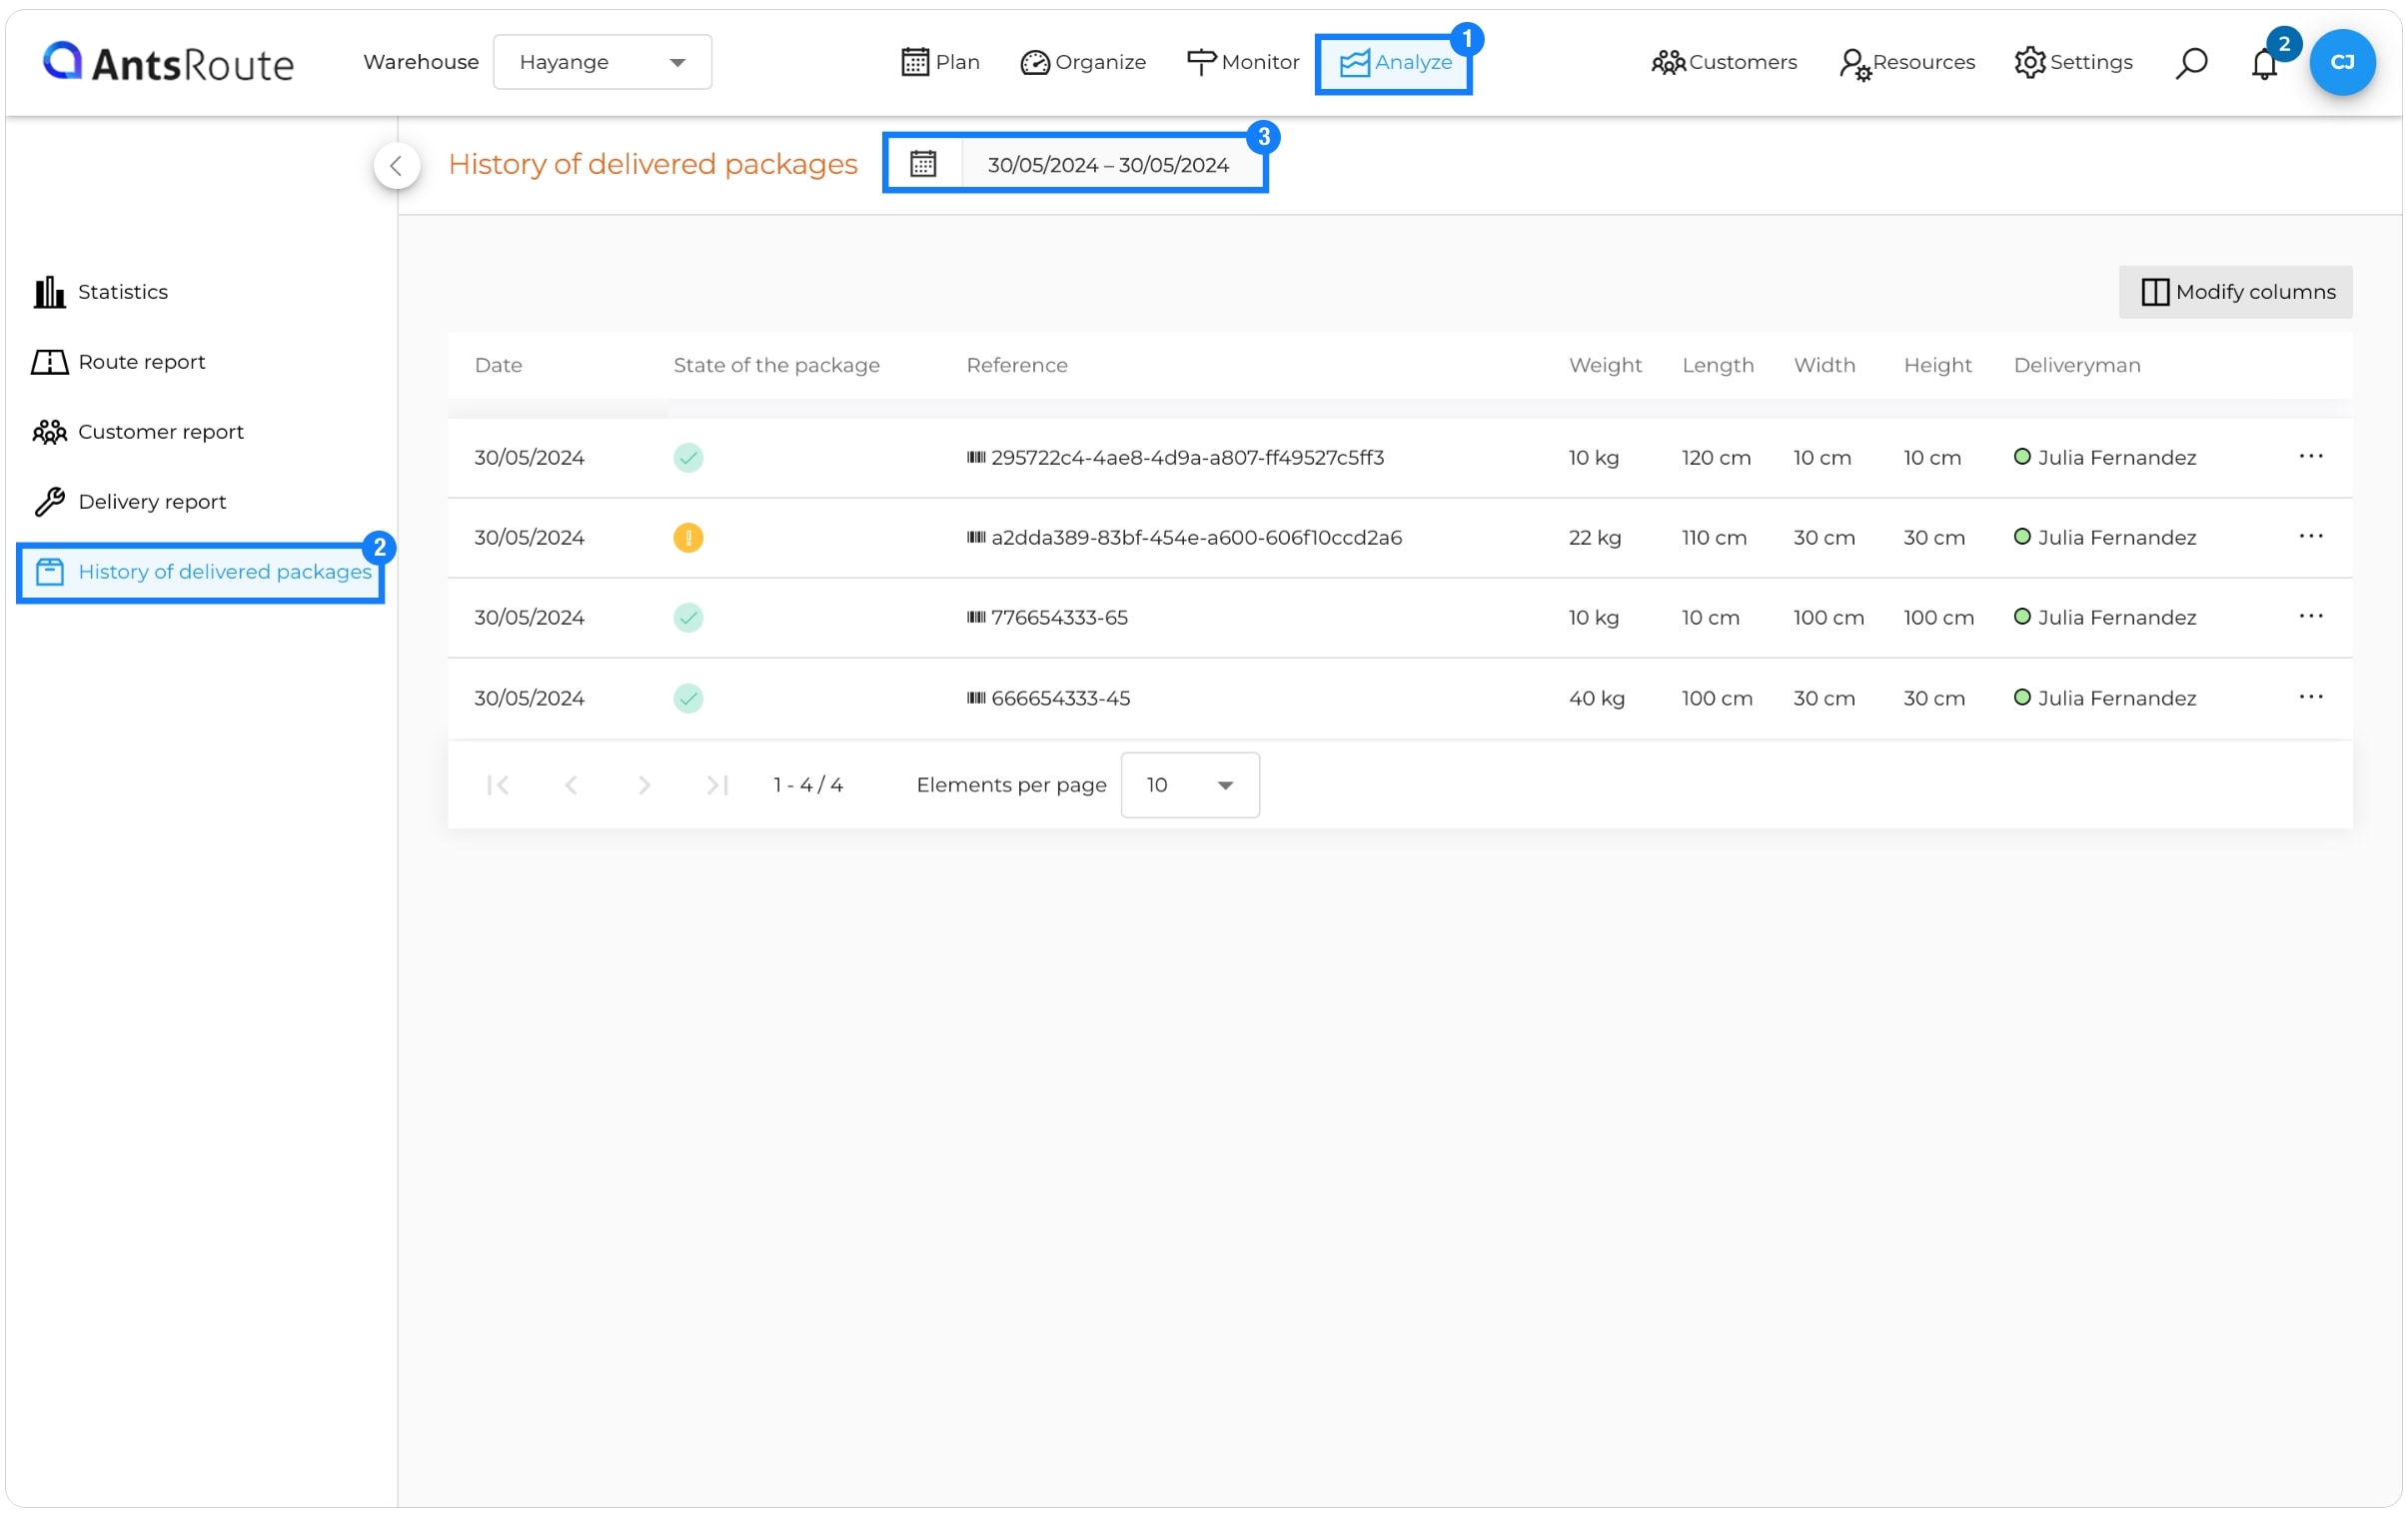The image size is (2408, 1517).
Task: Click the Modify columns button
Action: (2236, 292)
